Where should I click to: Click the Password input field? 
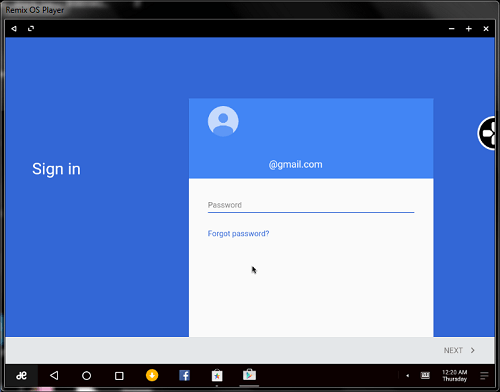click(x=311, y=205)
